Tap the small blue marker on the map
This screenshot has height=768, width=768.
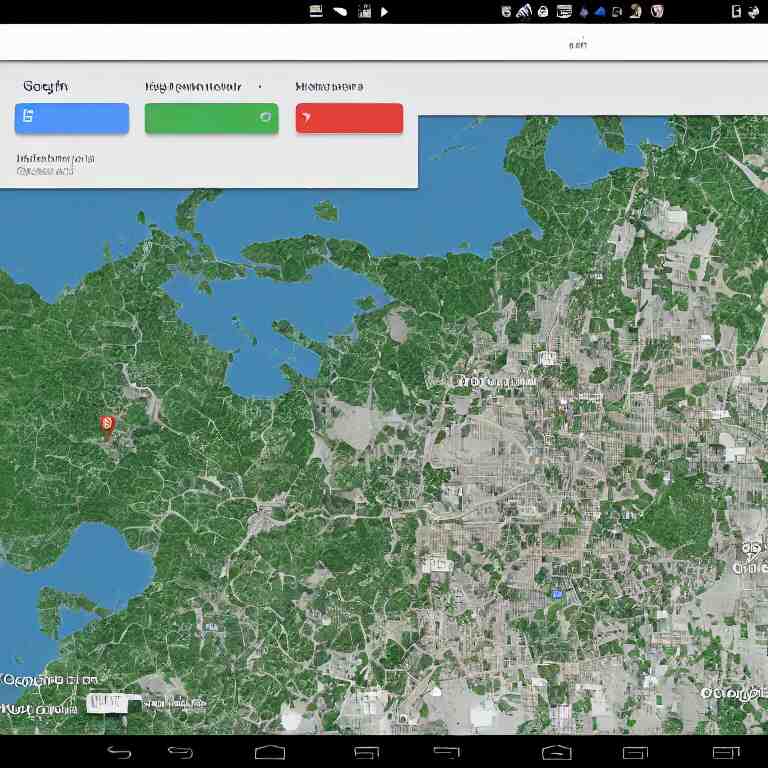click(x=558, y=594)
